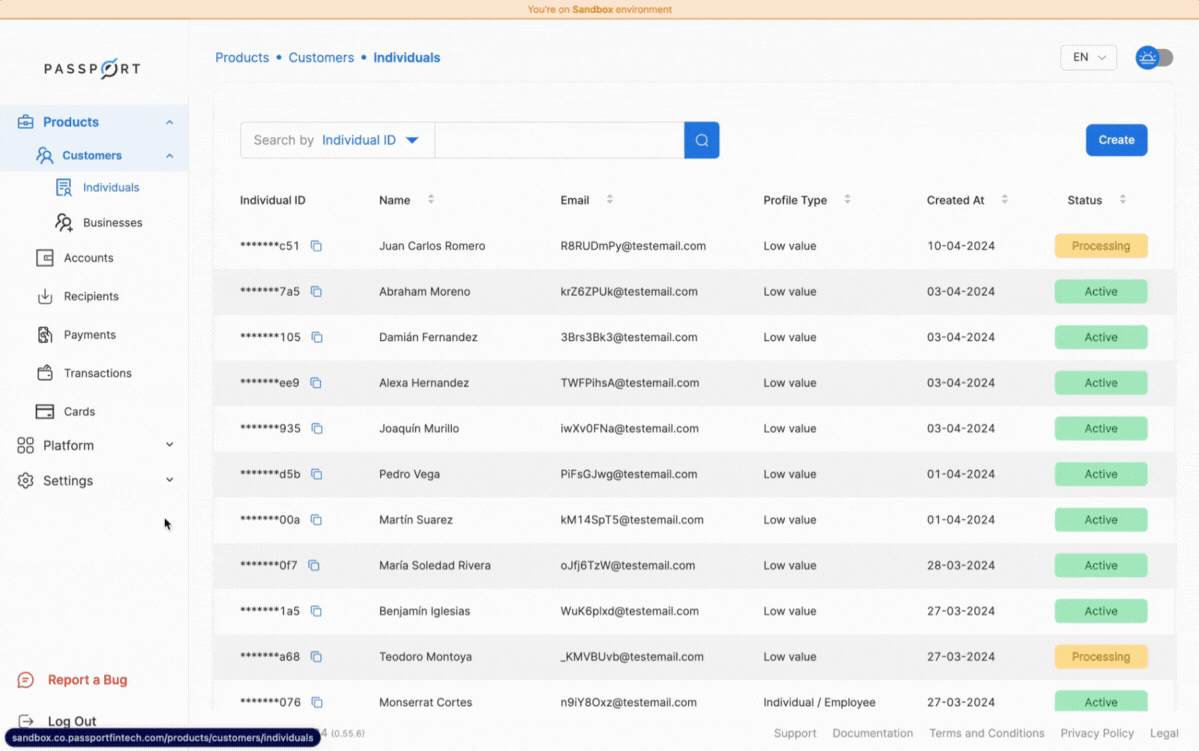The height and width of the screenshot is (751, 1199).
Task: Collapse the Customers submenu chevron
Action: point(169,156)
